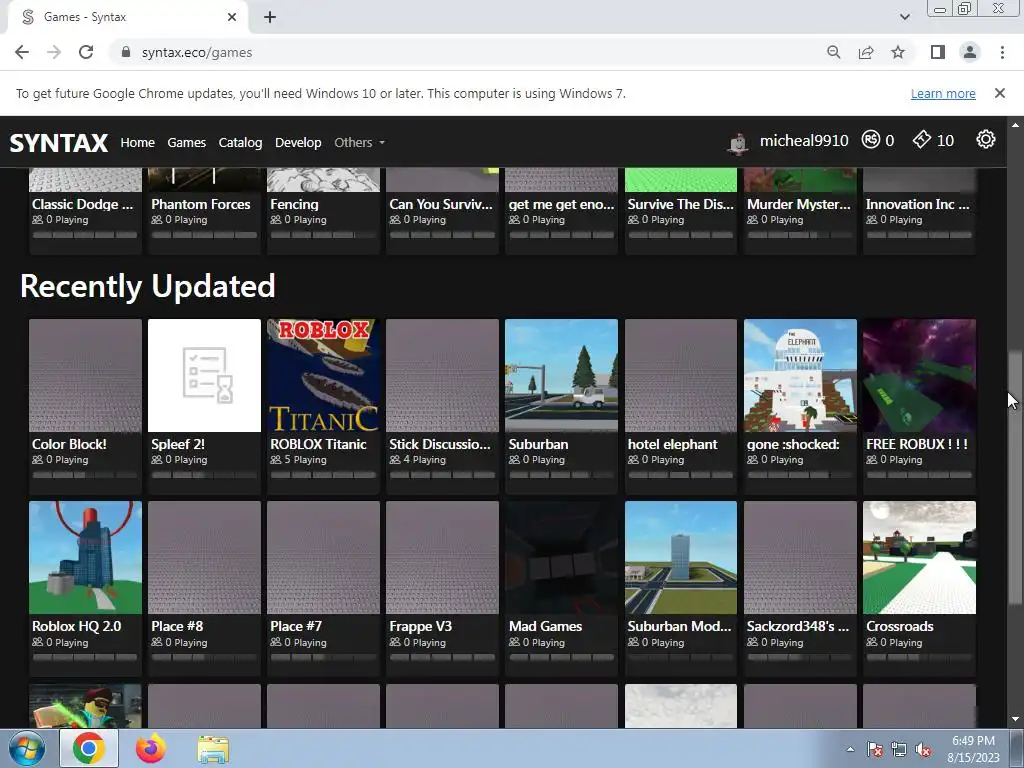Dismiss the Chrome update notification bar
Viewport: 1024px width, 768px height.
tap(999, 93)
